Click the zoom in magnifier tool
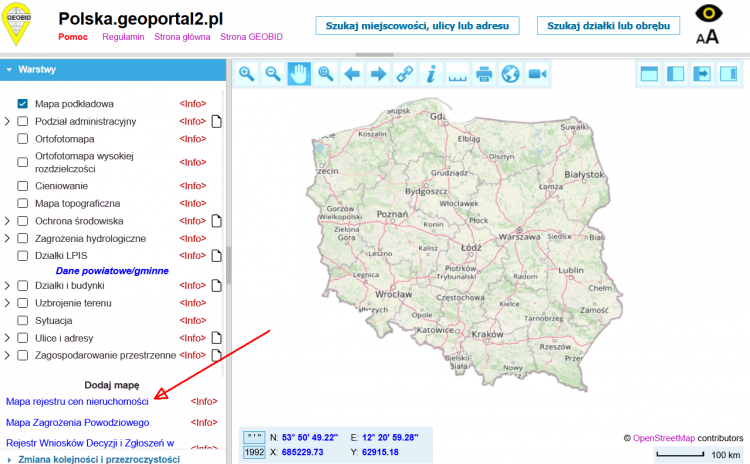This screenshot has width=750, height=464. click(246, 74)
